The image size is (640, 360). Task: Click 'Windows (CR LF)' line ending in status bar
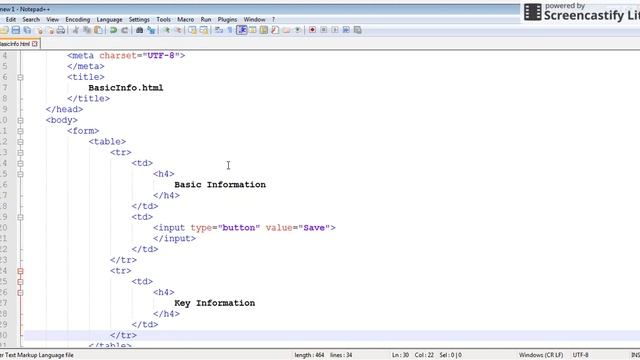[541, 355]
